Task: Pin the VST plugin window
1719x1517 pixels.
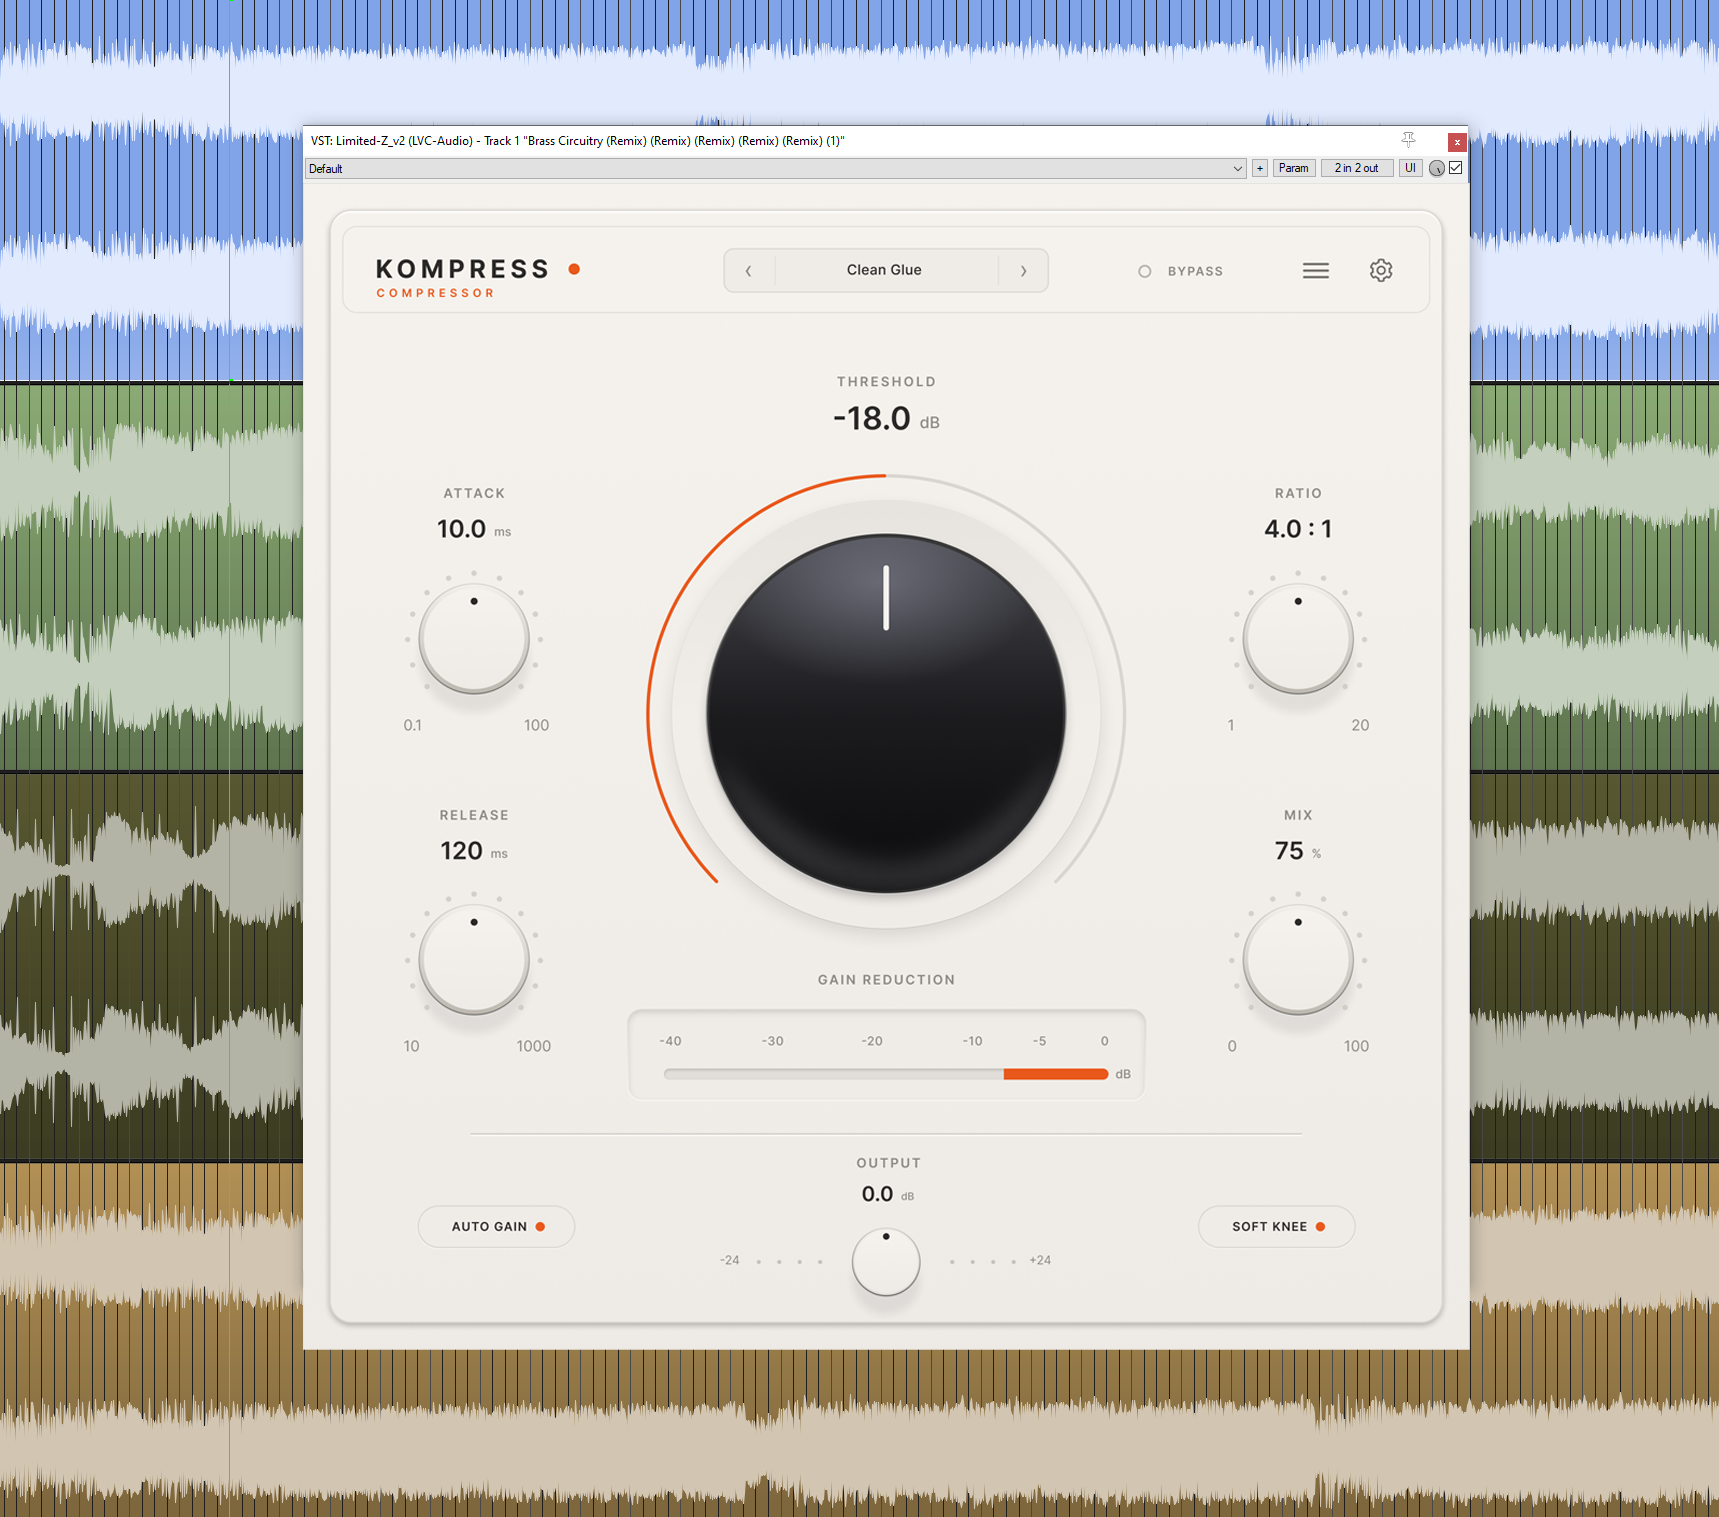Action: (x=1408, y=140)
